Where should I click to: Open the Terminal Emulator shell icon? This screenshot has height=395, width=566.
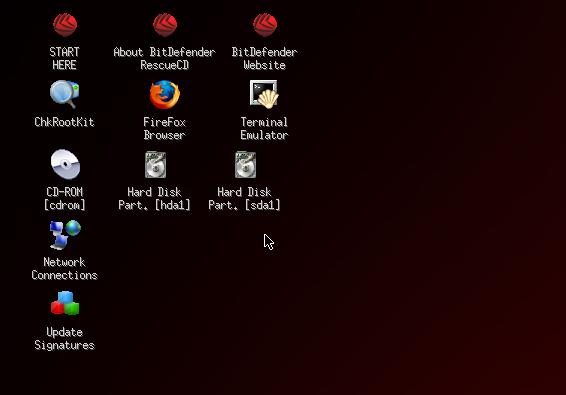tap(264, 94)
